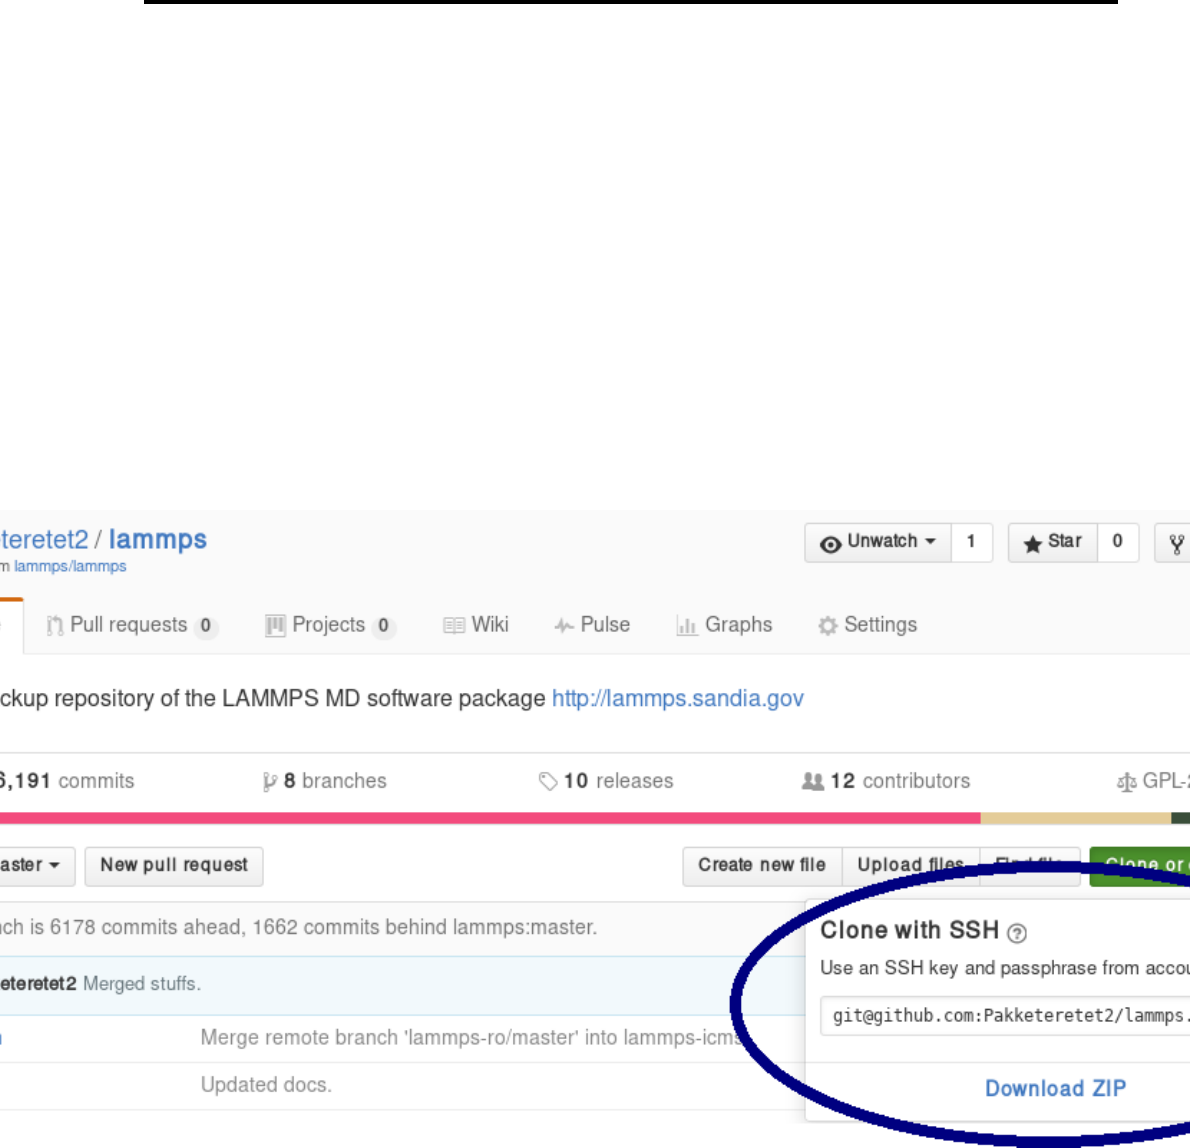Viewport: 1190px width, 1148px height.
Task: Select the SSH clone URL field
Action: (1005, 1016)
